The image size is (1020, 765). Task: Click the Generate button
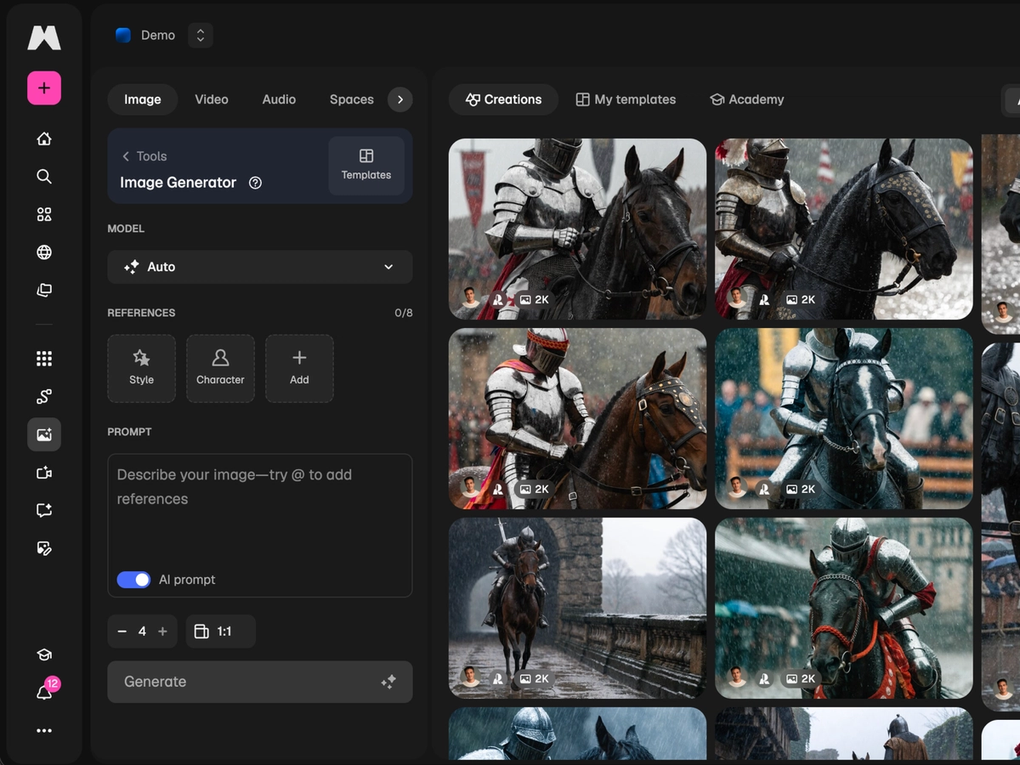[x=260, y=682]
